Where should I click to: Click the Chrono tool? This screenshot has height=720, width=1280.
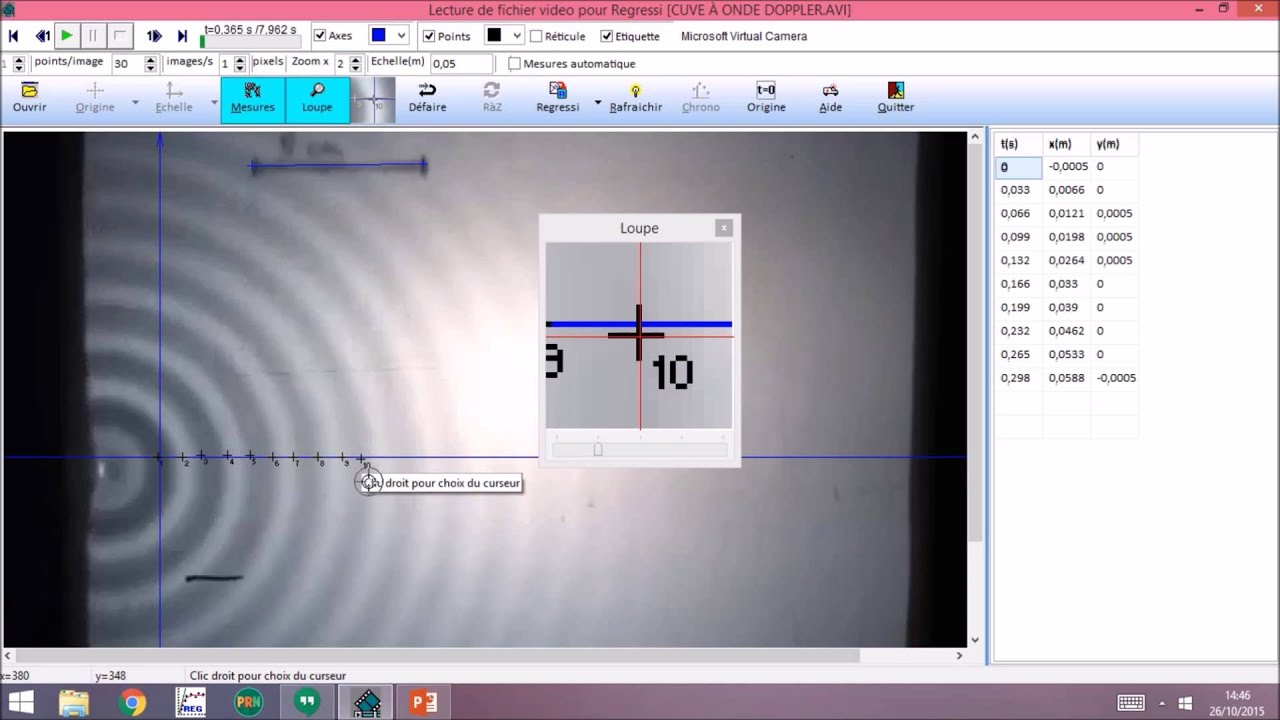(x=701, y=98)
